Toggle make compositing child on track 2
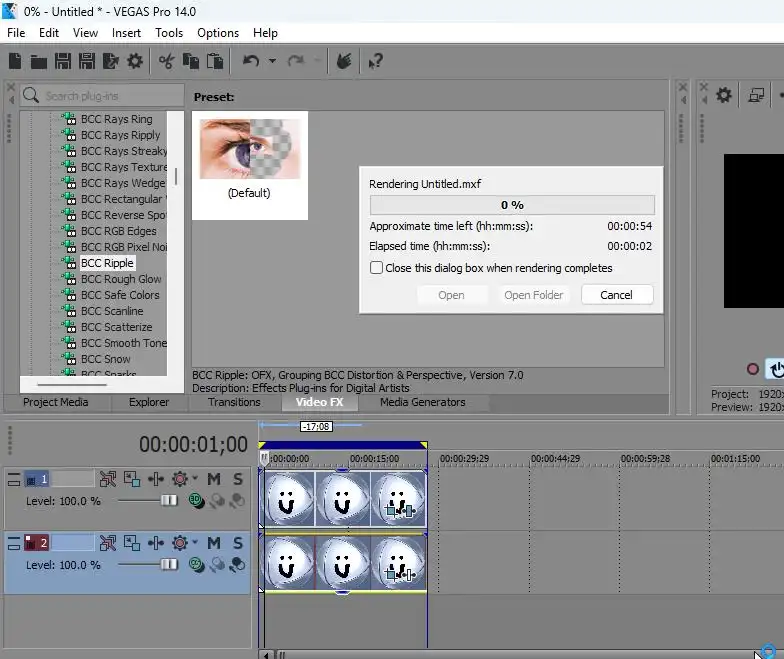Viewport: 784px width, 659px height. [238, 564]
